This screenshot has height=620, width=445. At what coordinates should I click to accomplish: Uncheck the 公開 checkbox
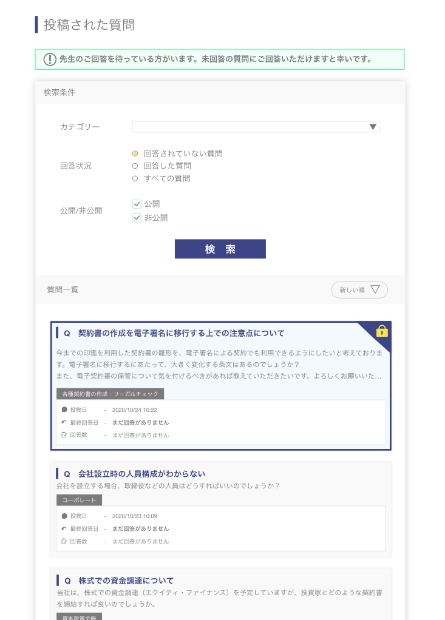[x=136, y=204]
